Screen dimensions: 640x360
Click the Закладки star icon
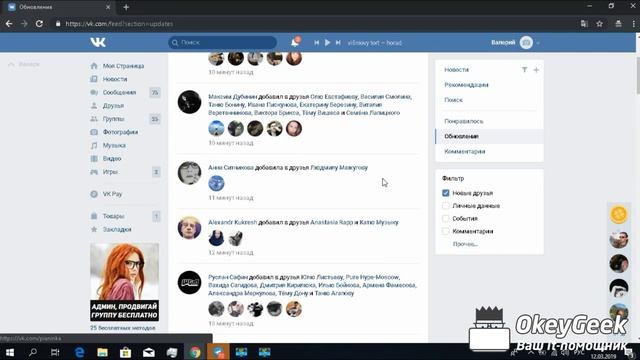click(x=94, y=229)
